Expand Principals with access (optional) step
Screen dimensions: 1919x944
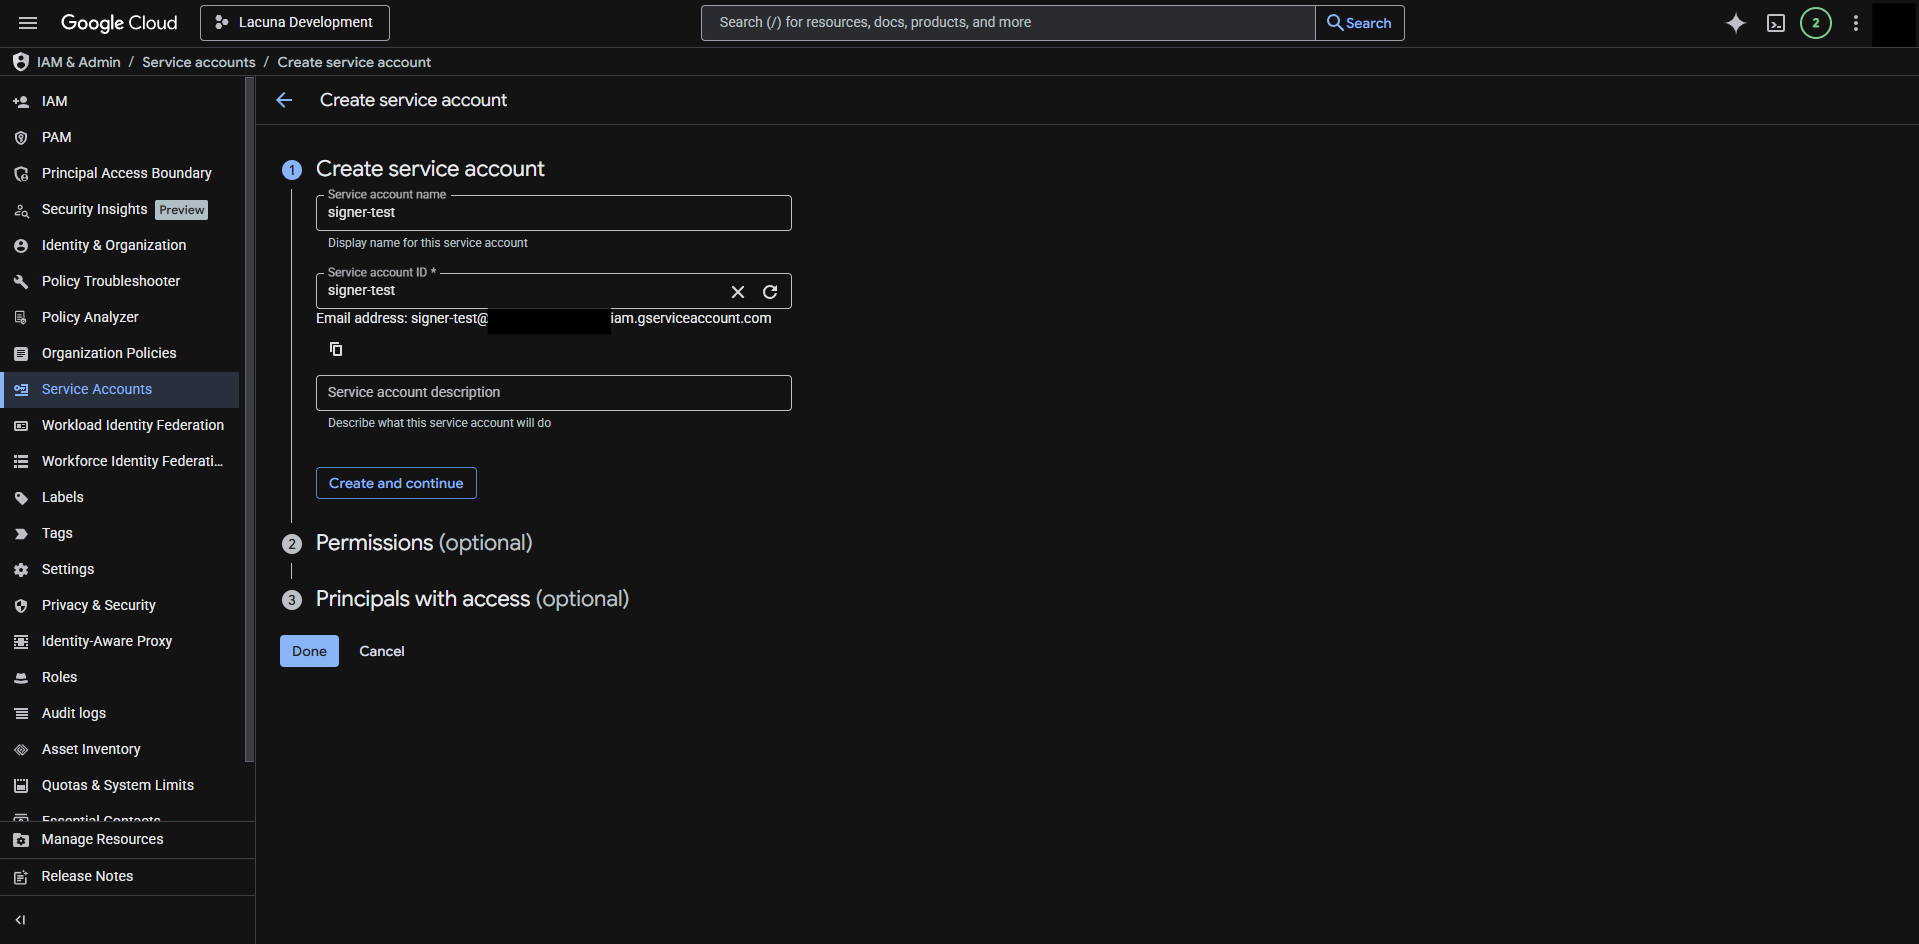pyautogui.click(x=472, y=599)
